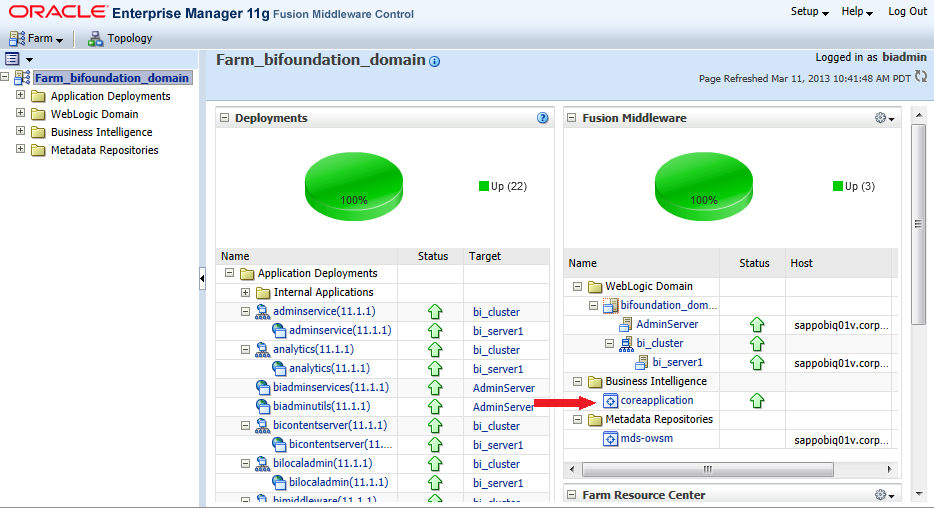Click the bi_cluster cluster icon
This screenshot has height=509, width=934.
click(626, 344)
